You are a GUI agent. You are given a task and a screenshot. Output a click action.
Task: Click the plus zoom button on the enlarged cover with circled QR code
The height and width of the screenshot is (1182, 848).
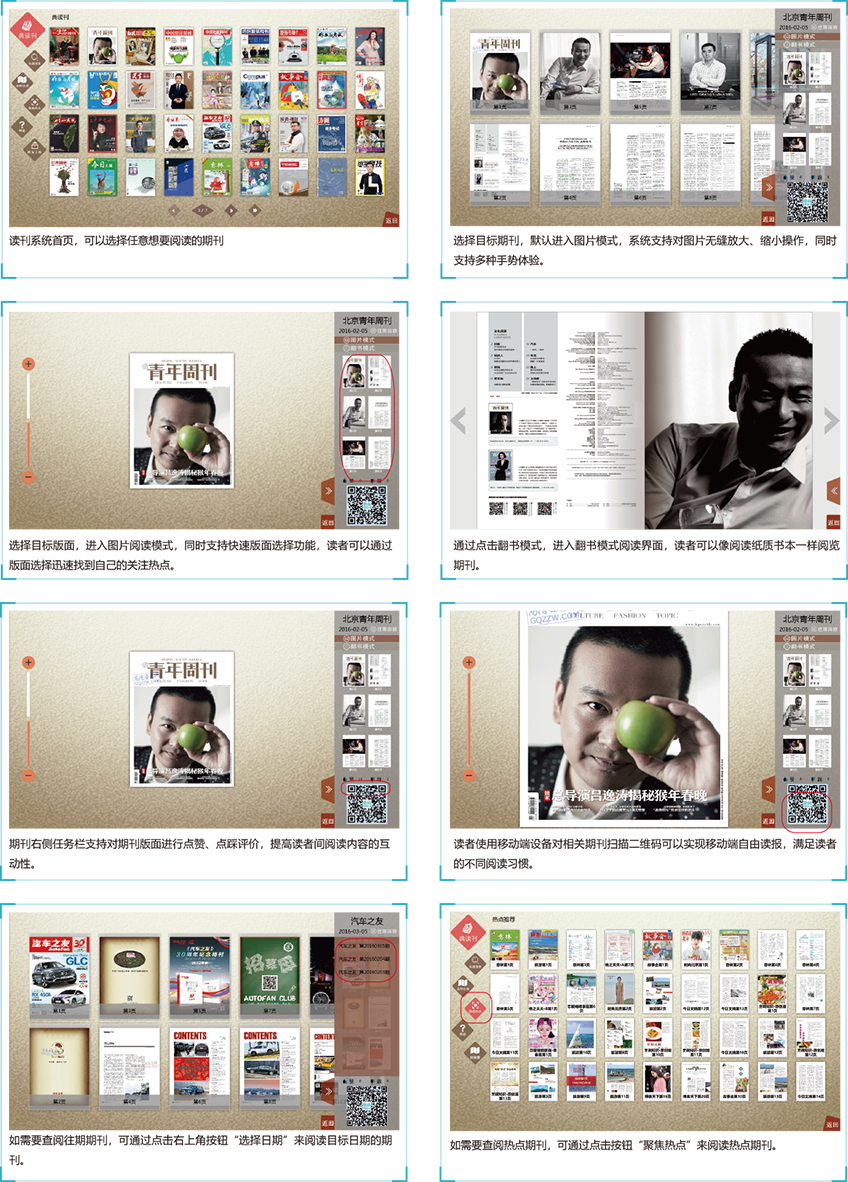click(469, 663)
